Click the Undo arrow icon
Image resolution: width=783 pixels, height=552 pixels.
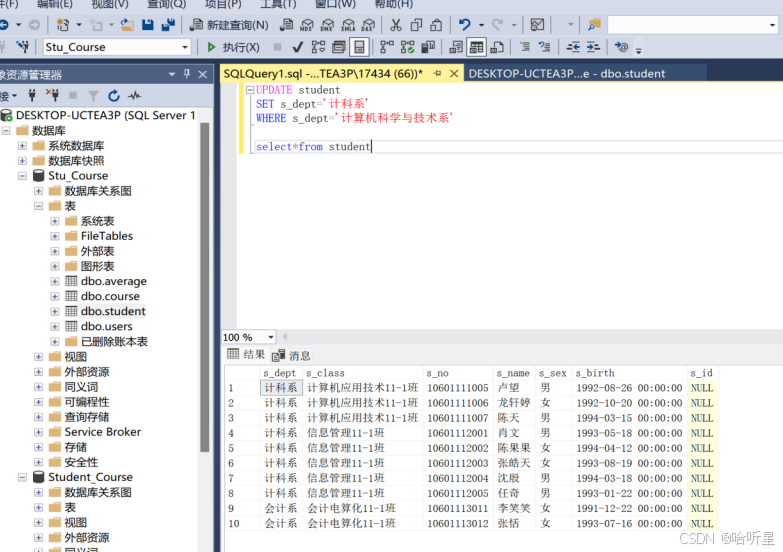pyautogui.click(x=464, y=24)
